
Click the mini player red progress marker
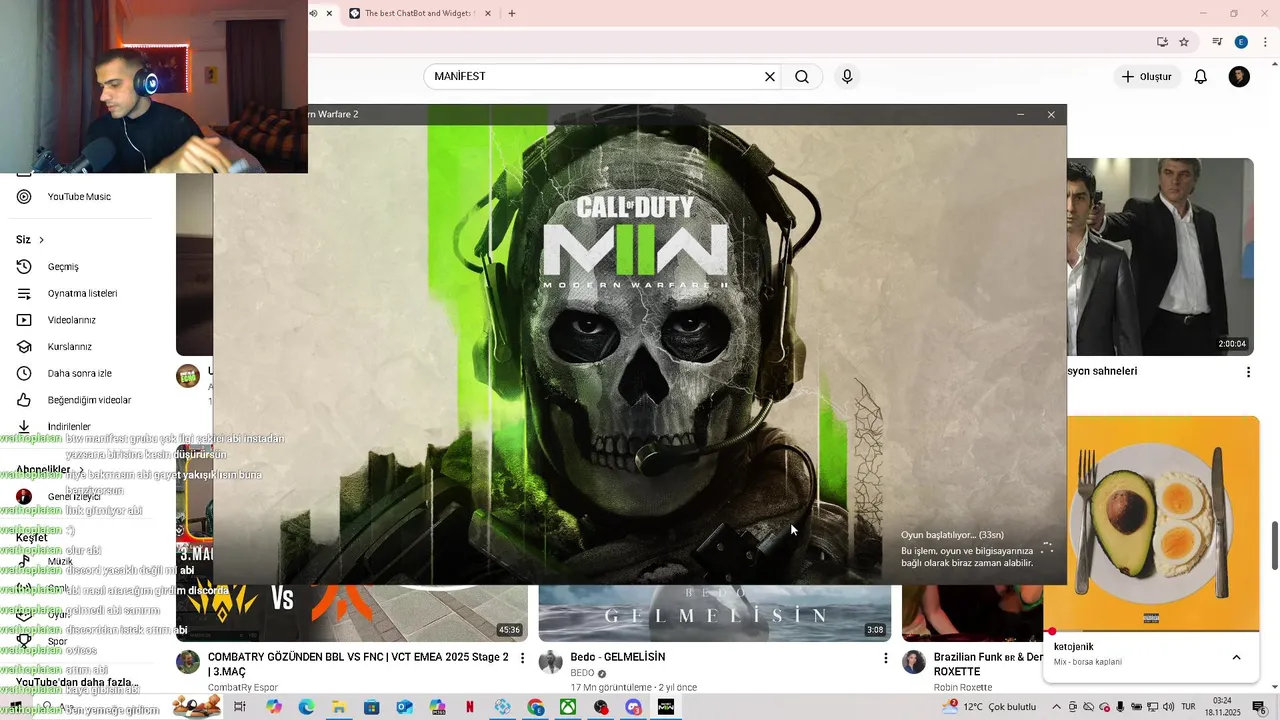tap(1052, 631)
